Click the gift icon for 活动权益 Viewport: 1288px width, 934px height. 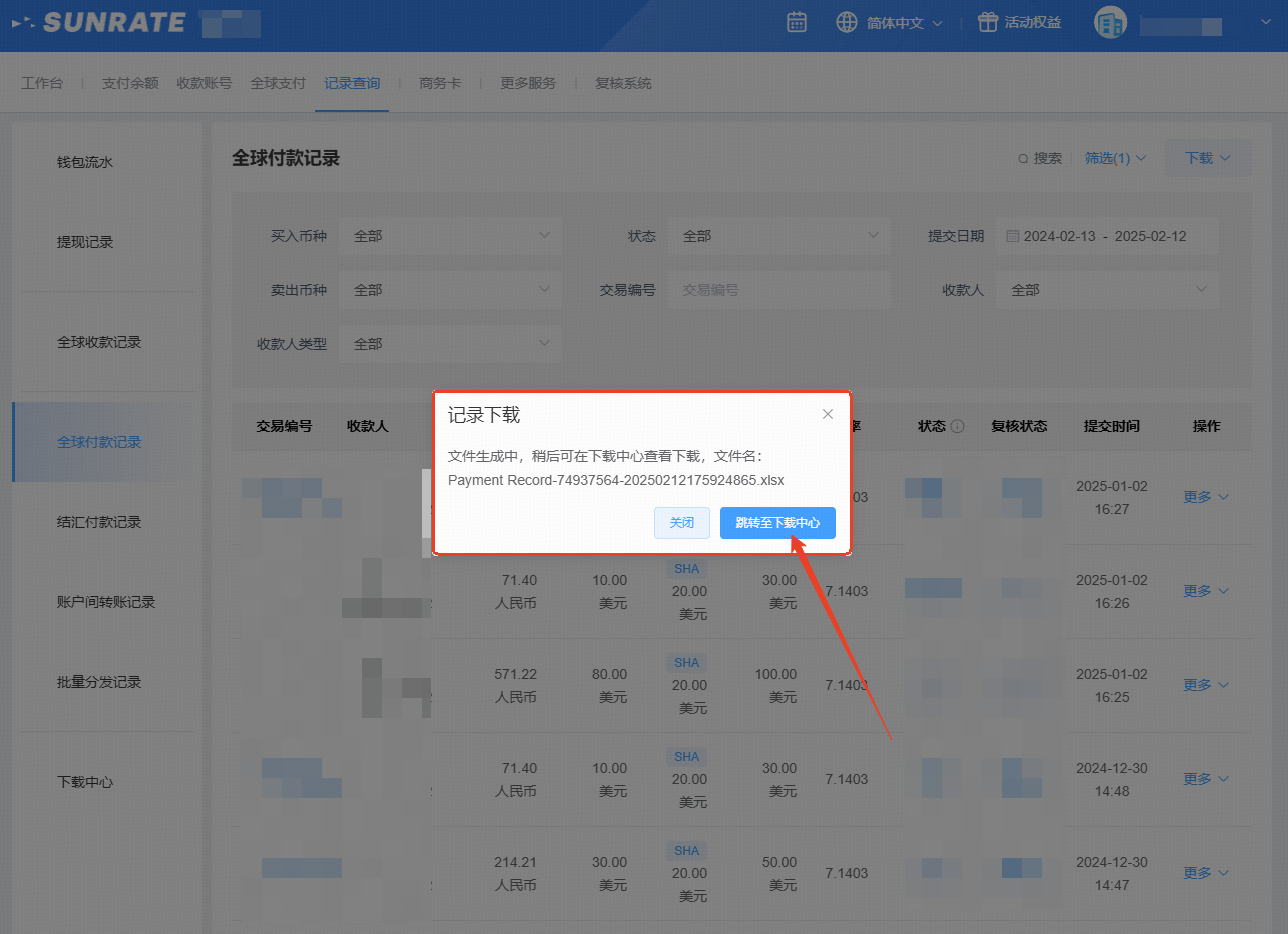[987, 22]
